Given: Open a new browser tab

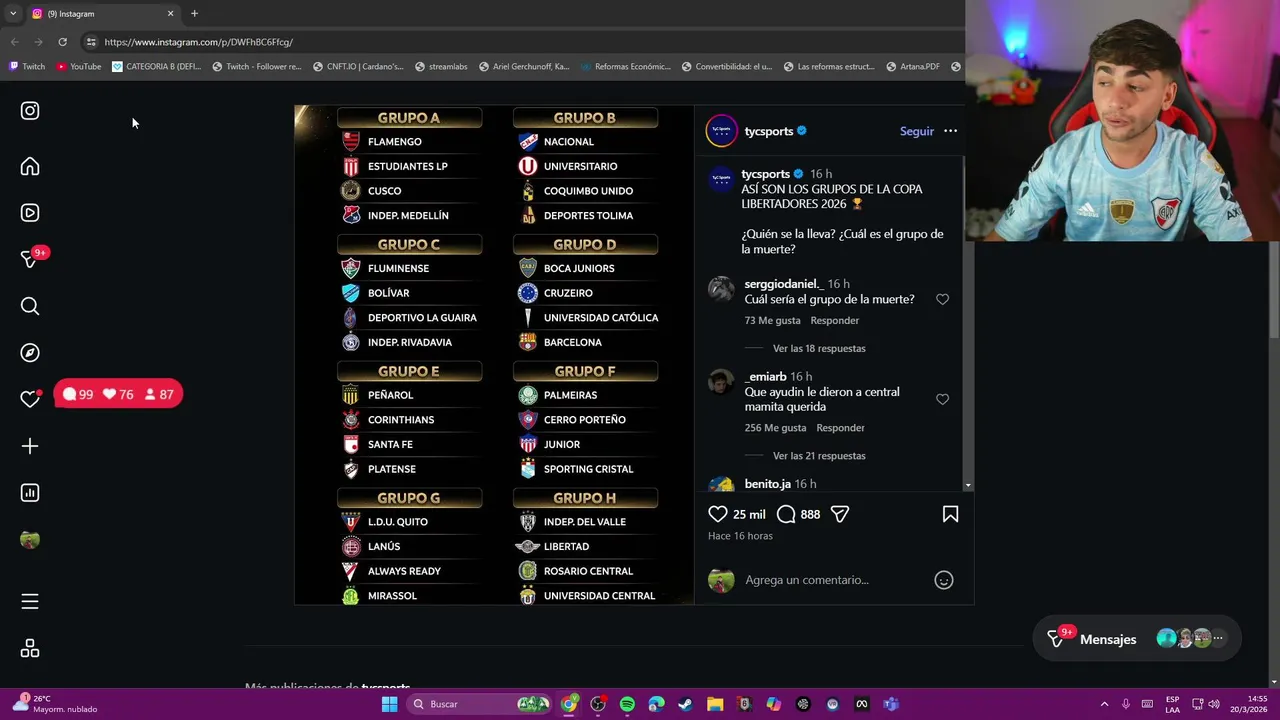Looking at the screenshot, I should coord(194,14).
